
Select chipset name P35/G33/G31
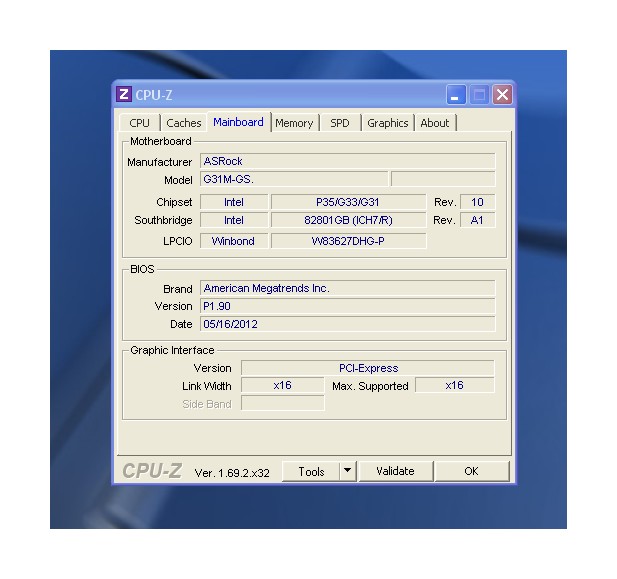(x=348, y=202)
